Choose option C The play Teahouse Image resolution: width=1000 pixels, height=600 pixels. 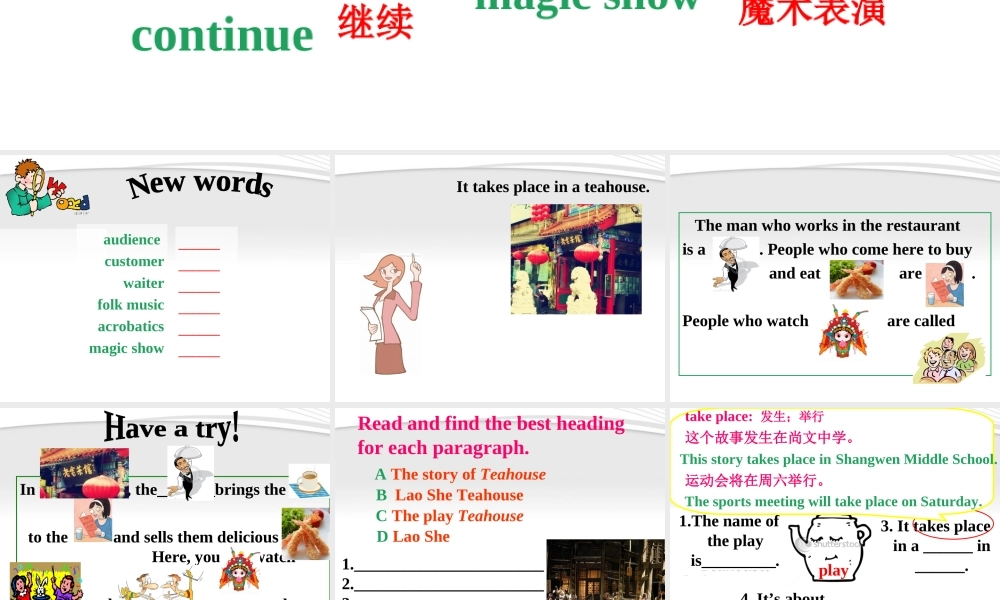[450, 516]
